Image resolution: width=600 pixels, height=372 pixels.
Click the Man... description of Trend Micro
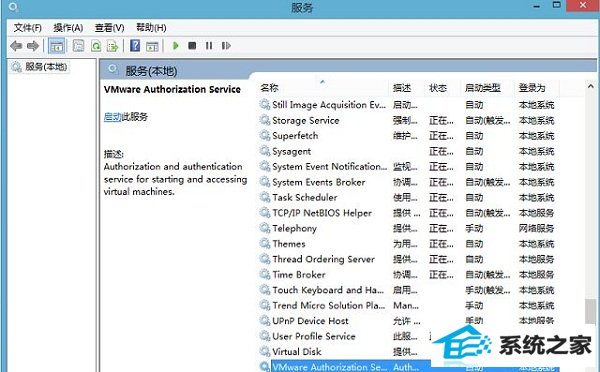406,305
